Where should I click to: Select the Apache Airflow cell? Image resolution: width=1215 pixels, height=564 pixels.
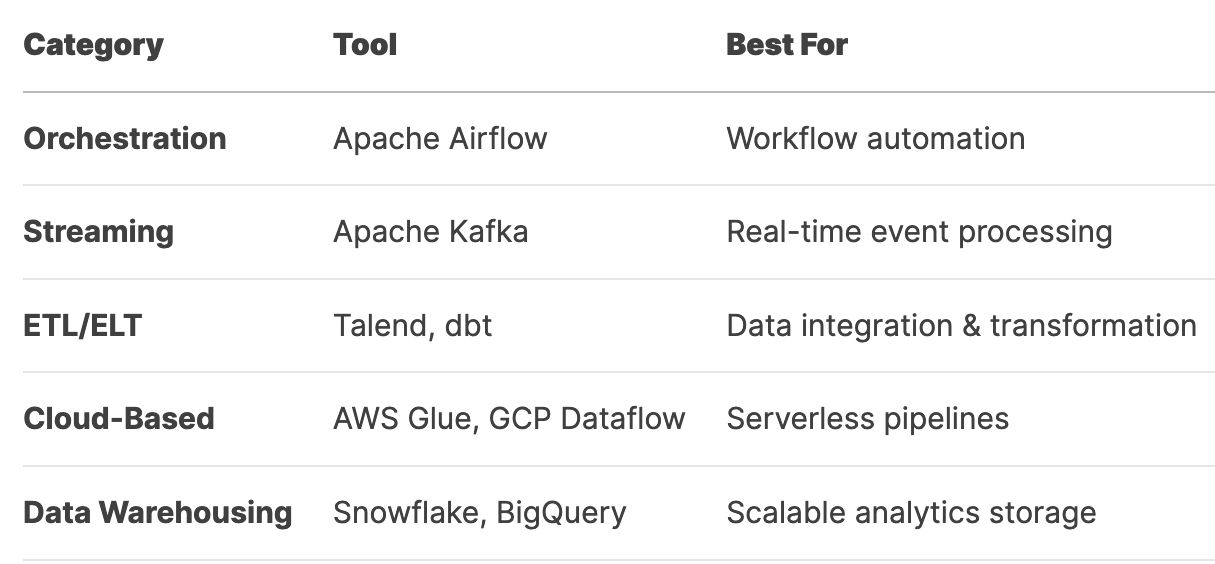tap(440, 138)
